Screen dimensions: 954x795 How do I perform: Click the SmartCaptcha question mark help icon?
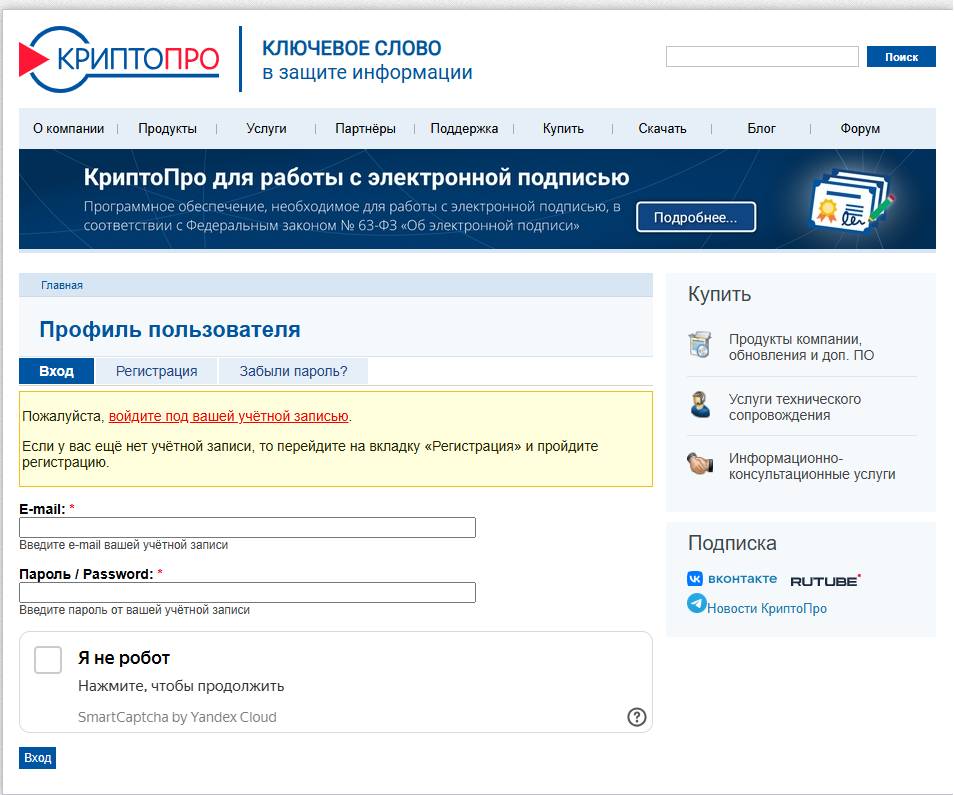coord(636,716)
